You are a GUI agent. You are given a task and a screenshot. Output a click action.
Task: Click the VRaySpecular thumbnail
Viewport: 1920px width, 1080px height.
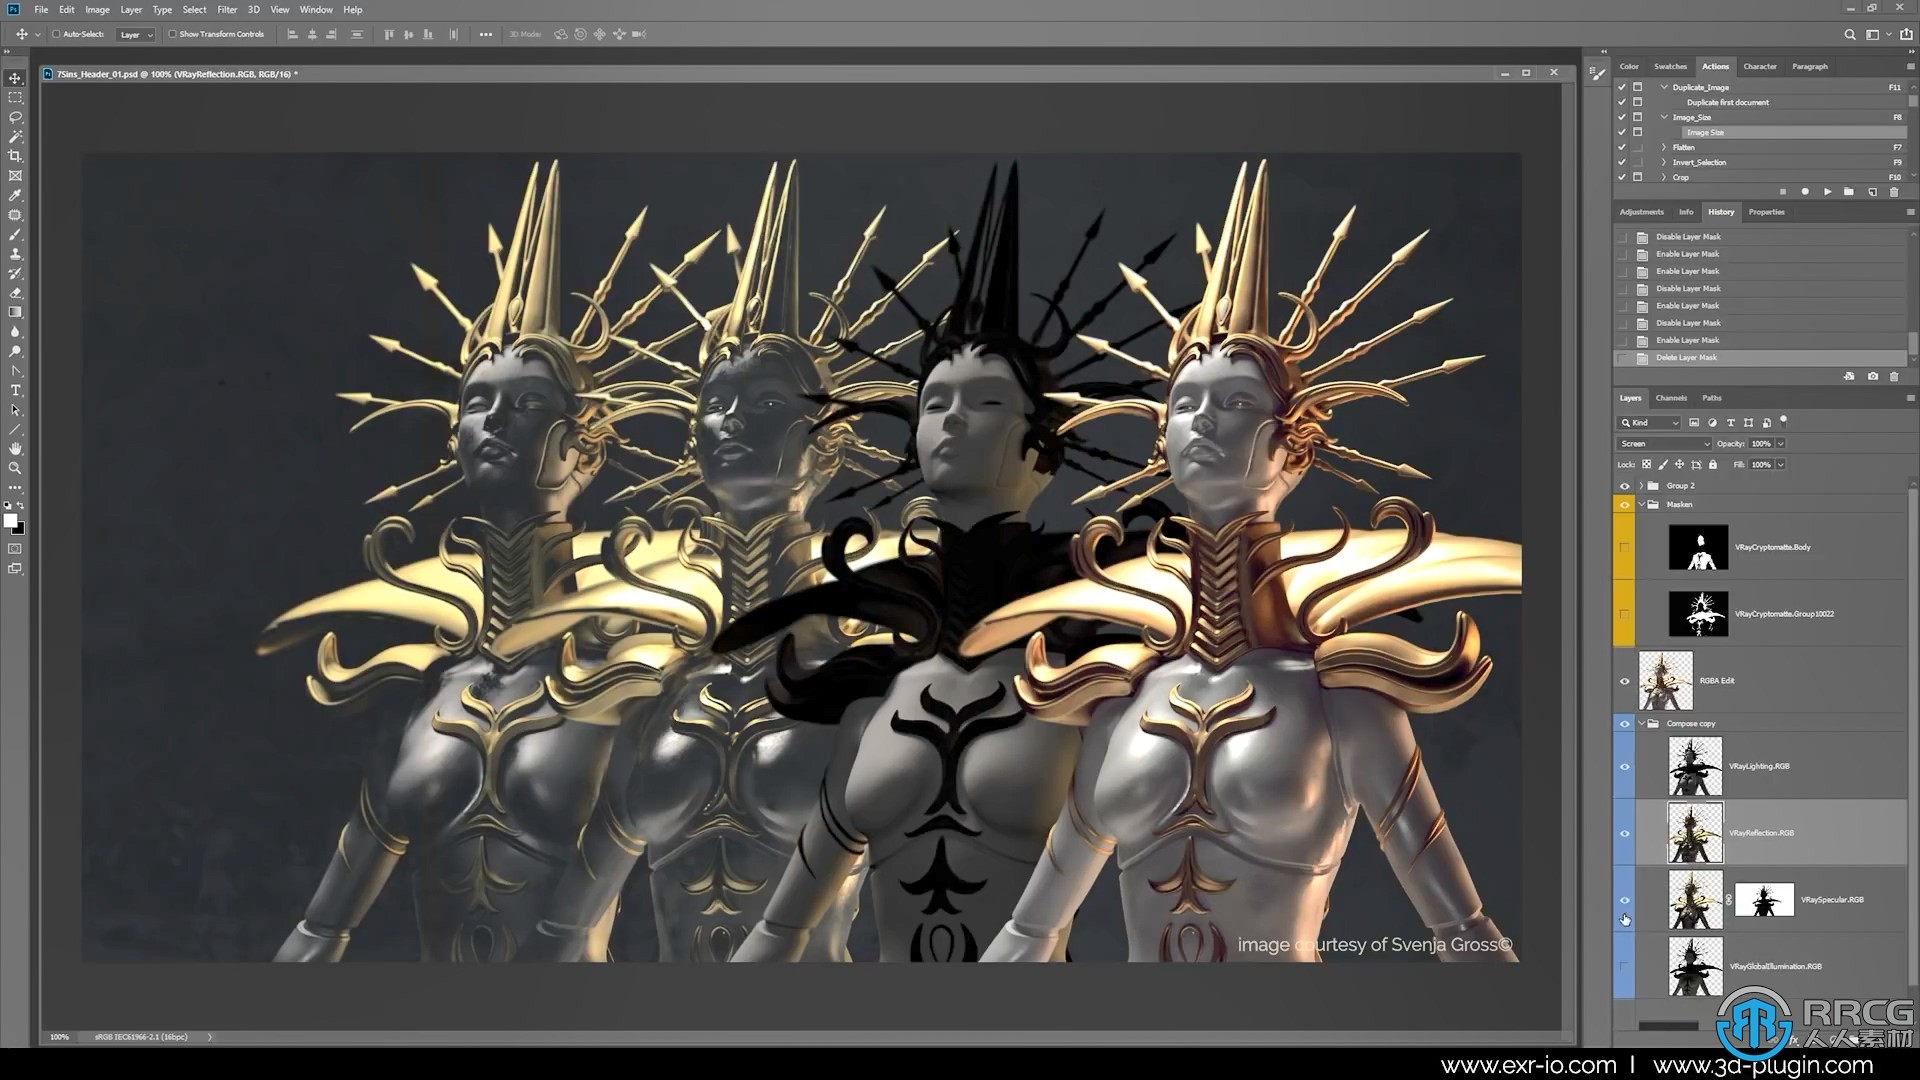1692,899
